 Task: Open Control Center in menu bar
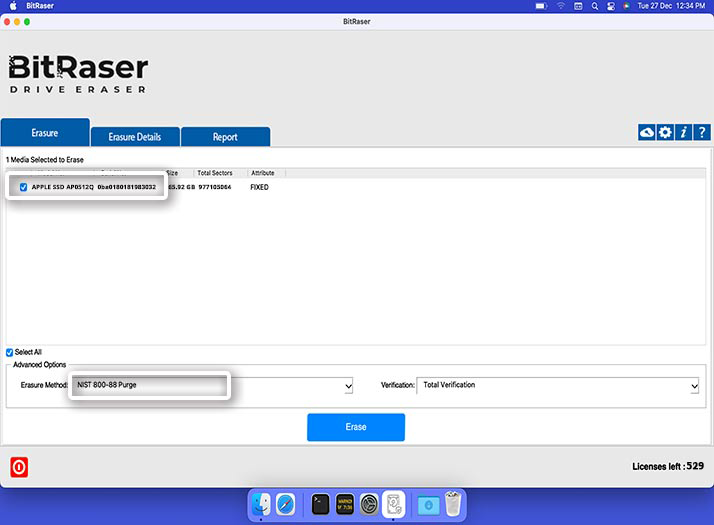point(611,6)
